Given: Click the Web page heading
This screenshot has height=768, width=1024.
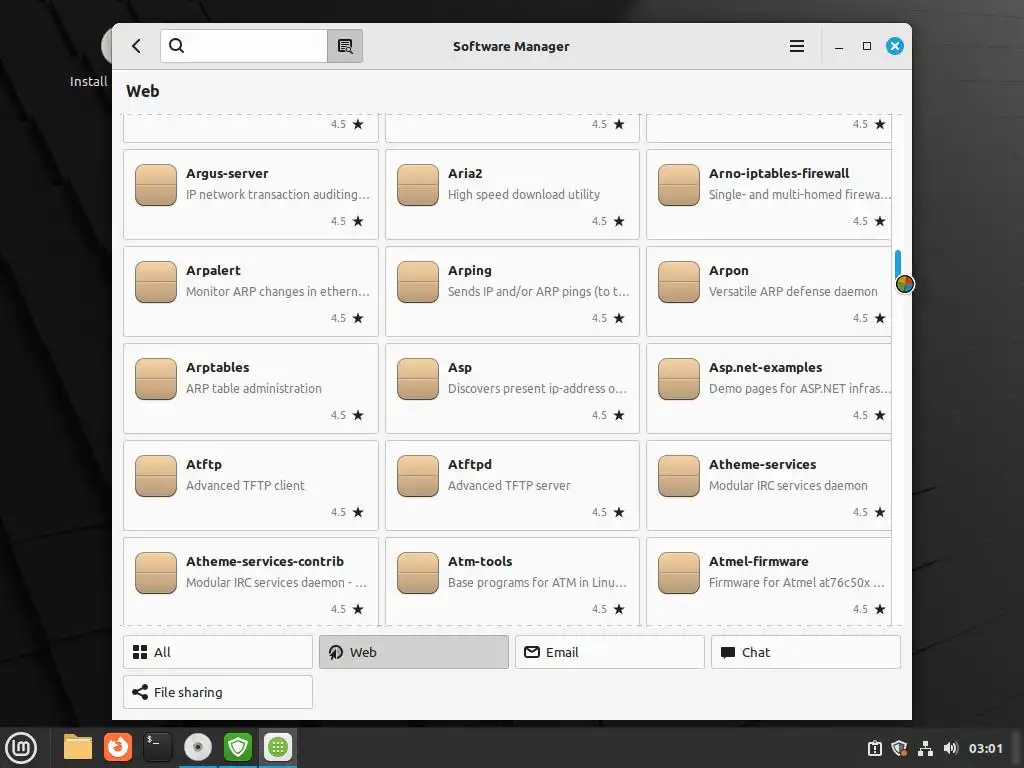Looking at the screenshot, I should click(x=142, y=91).
